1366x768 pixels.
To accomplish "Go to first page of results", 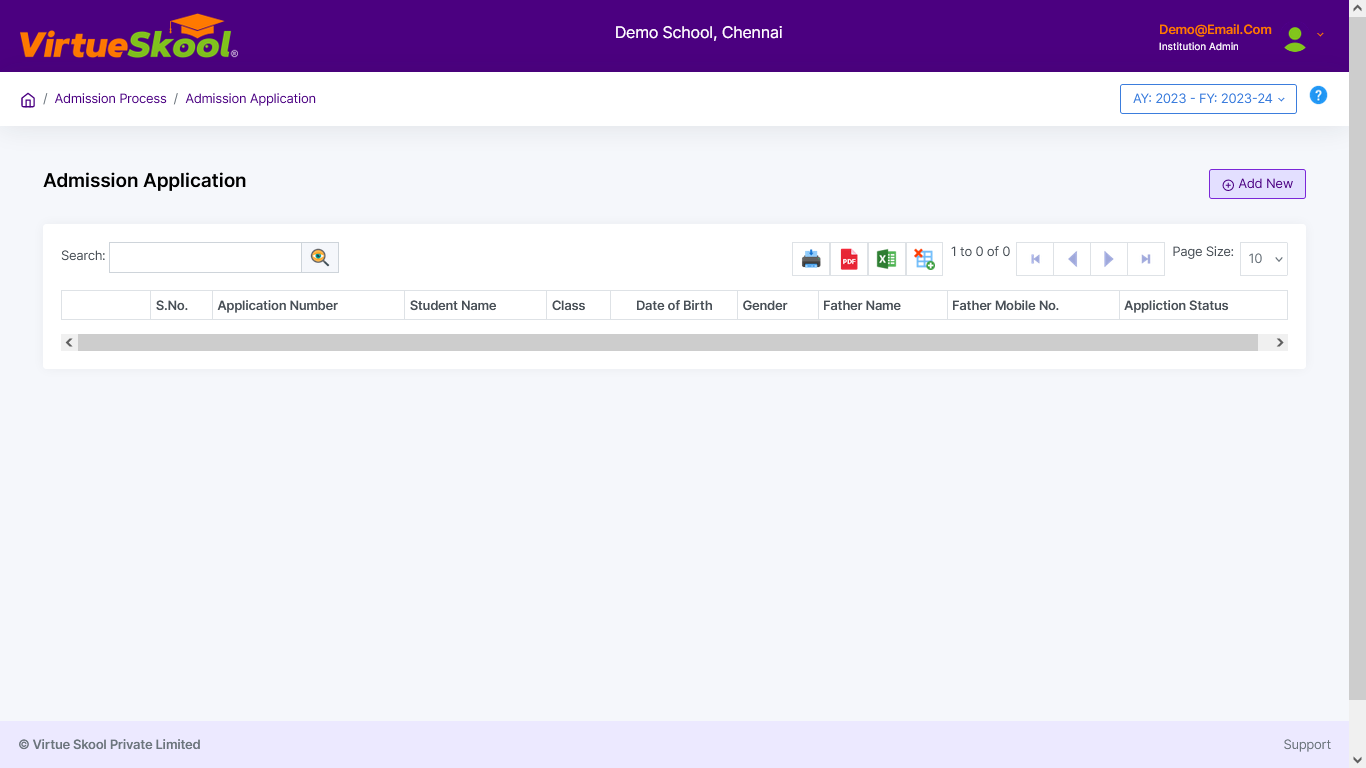I will coord(1035,259).
